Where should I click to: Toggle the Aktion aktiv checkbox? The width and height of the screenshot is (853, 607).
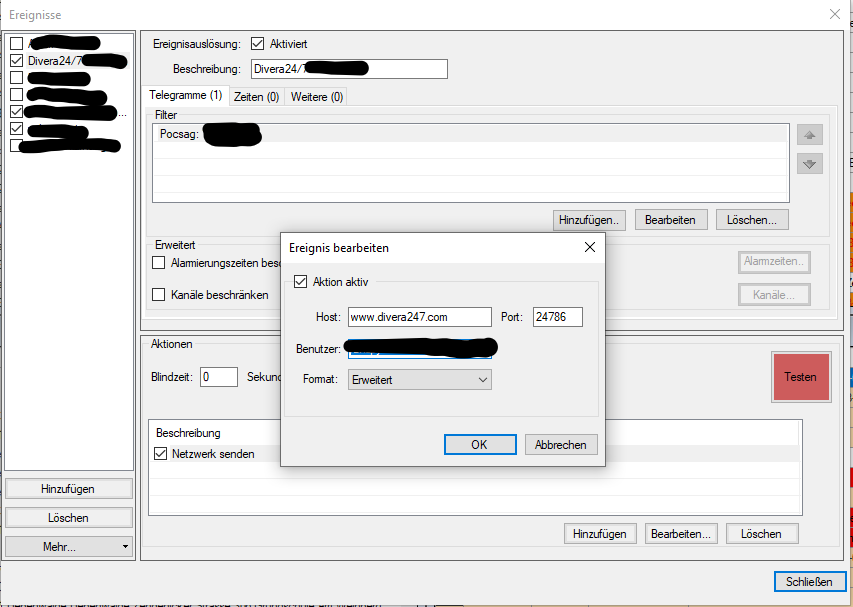[300, 282]
